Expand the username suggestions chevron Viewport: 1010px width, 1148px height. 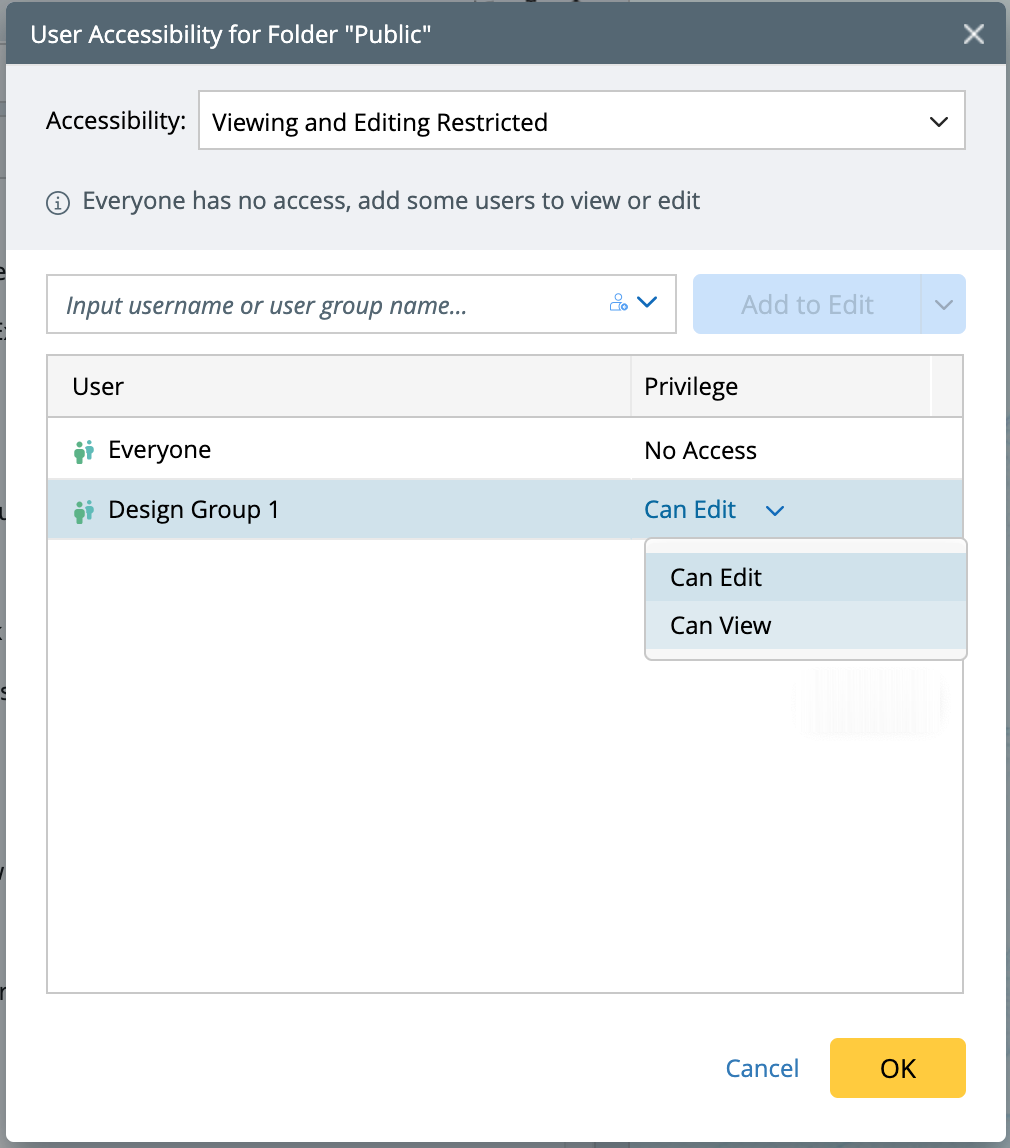[x=647, y=302]
